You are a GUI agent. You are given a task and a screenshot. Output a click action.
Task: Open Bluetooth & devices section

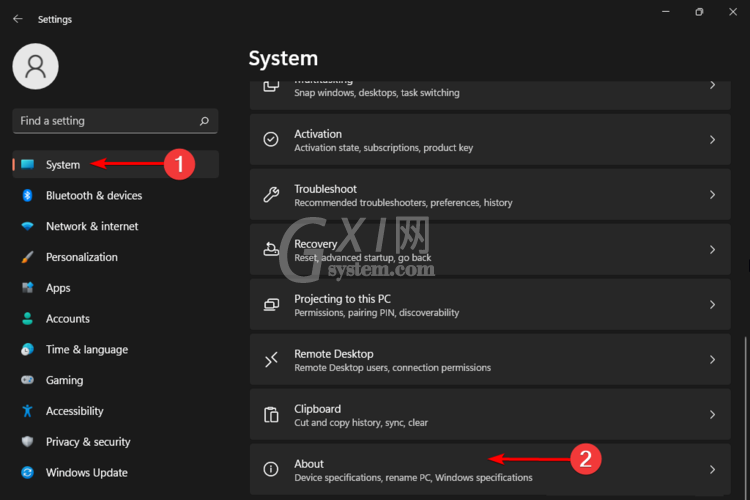(x=115, y=195)
